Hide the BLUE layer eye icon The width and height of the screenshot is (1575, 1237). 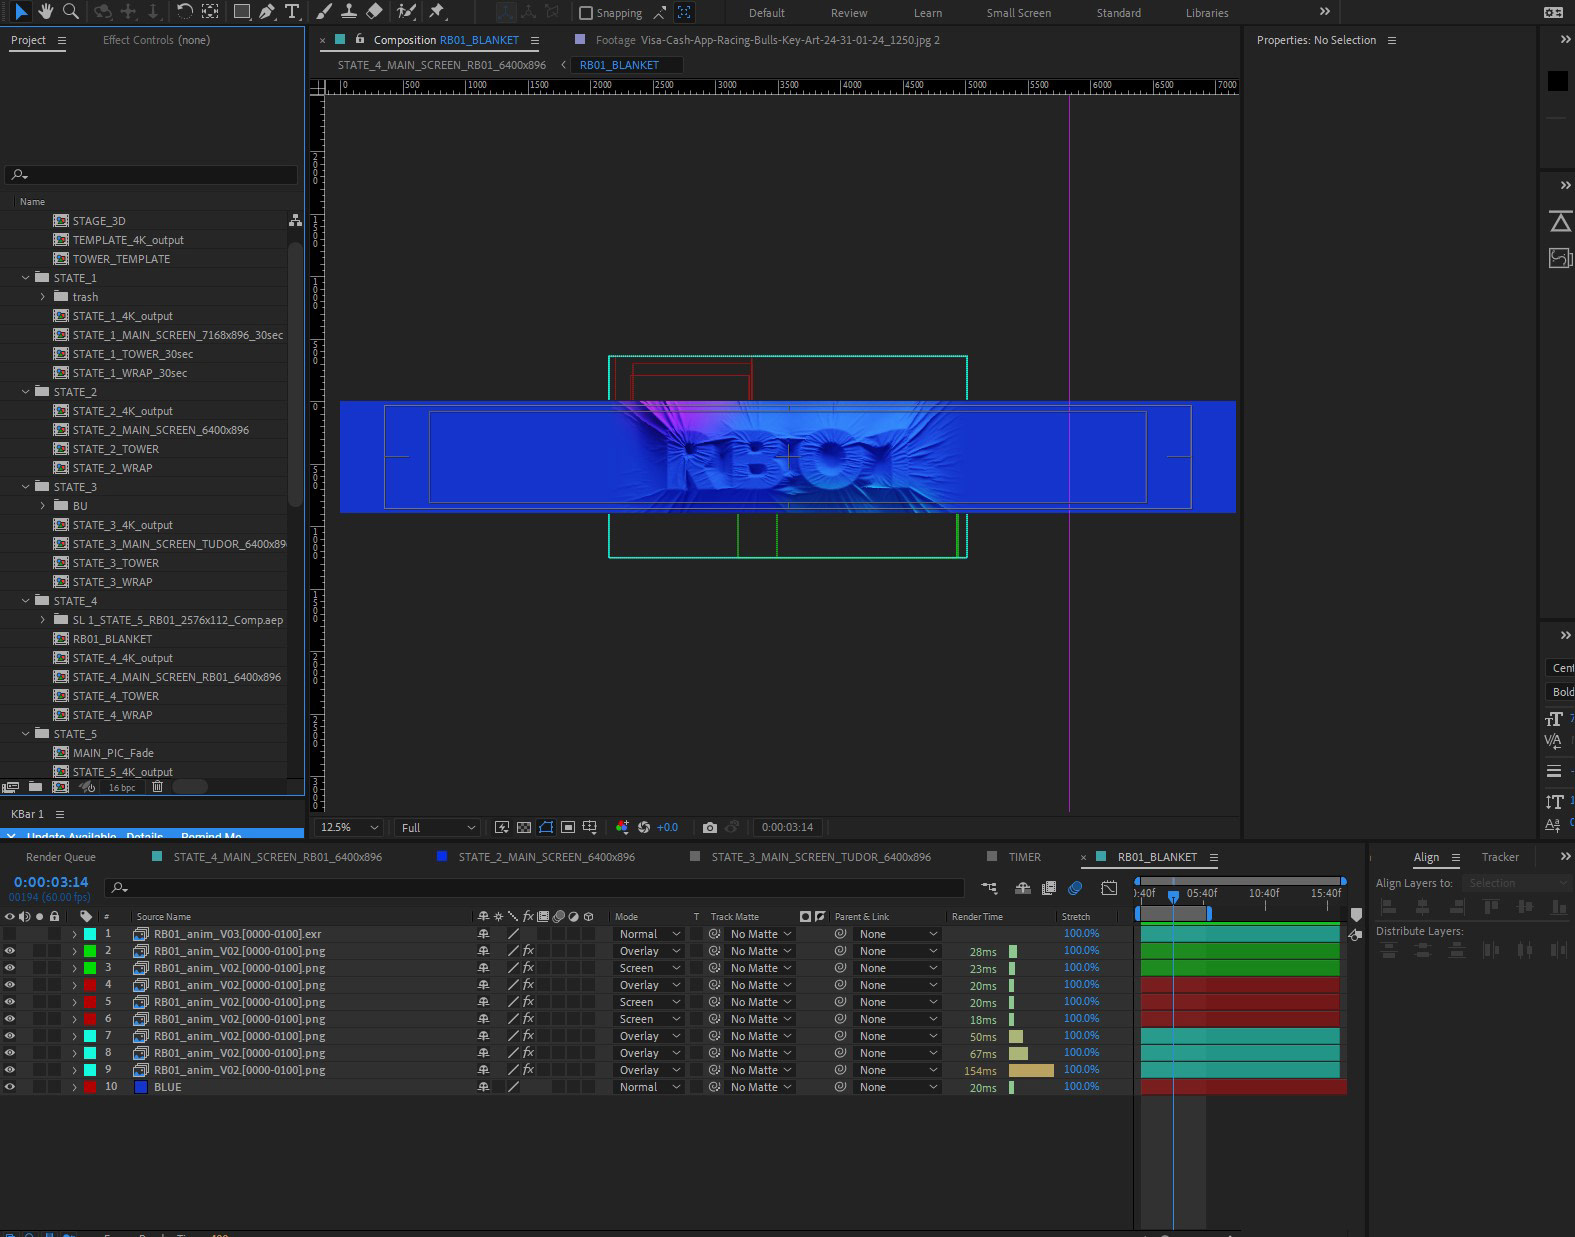click(10, 1087)
